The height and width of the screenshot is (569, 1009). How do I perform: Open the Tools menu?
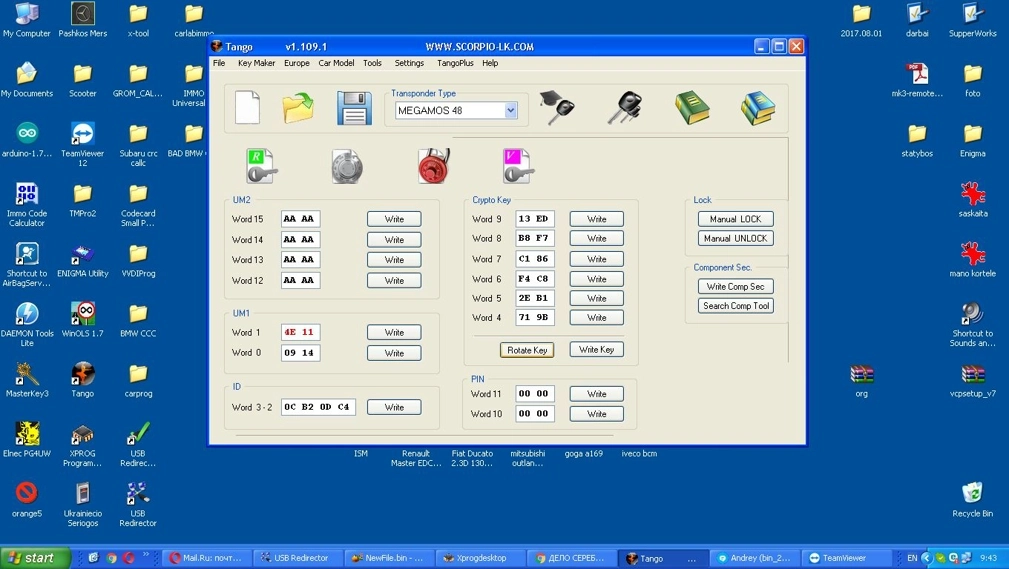point(372,63)
